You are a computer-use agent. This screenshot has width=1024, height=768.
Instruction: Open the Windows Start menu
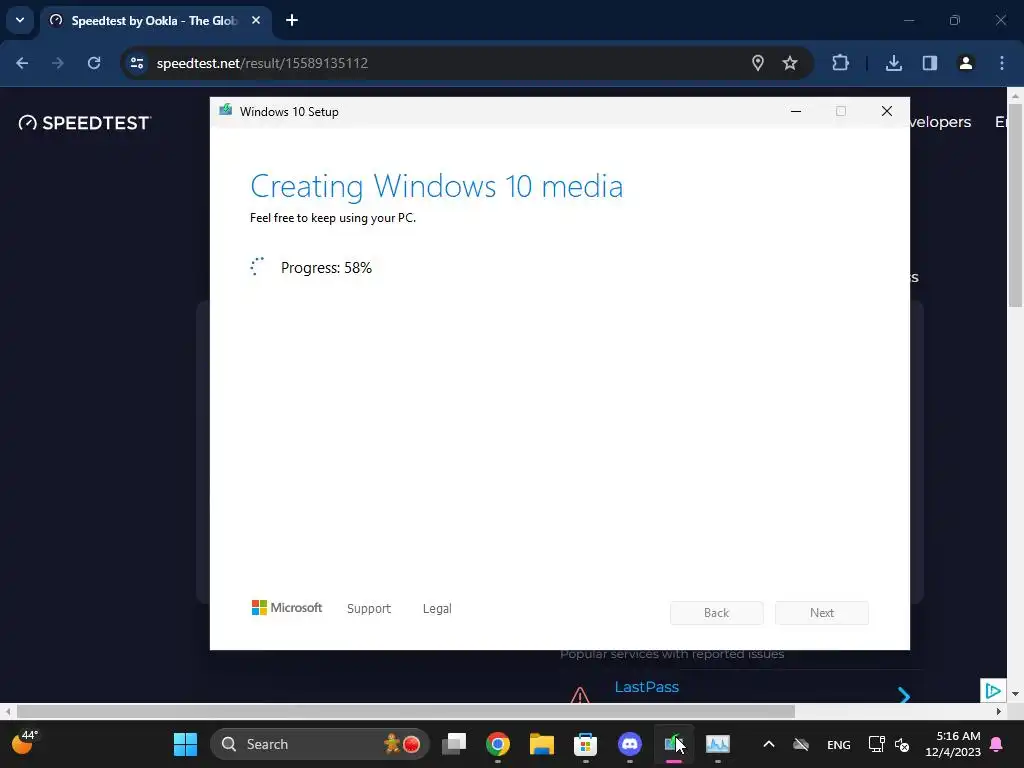click(x=185, y=744)
